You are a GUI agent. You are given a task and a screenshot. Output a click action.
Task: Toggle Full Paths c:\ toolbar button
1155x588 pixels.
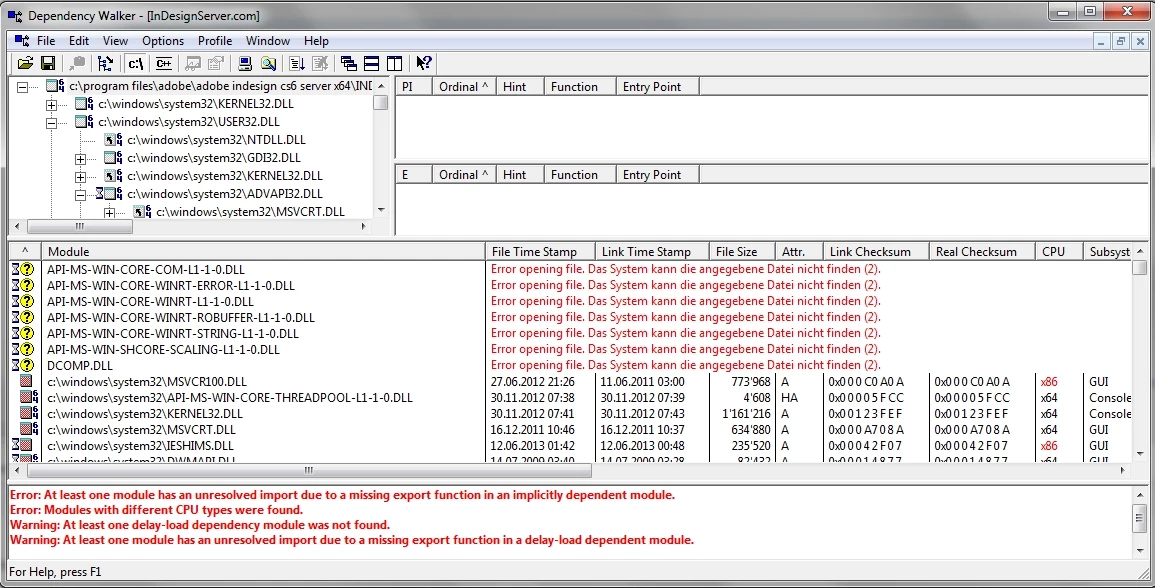point(136,63)
